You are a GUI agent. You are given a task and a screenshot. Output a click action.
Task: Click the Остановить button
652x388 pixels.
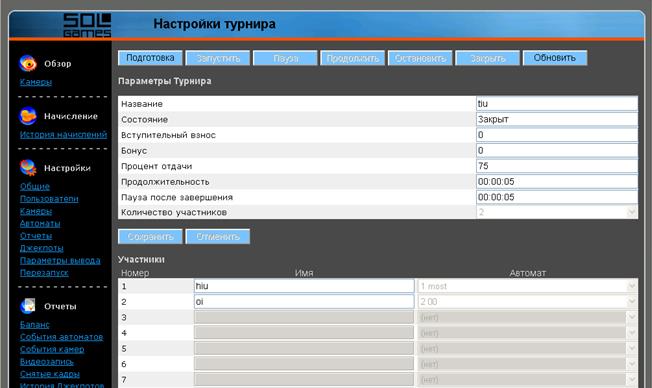coord(420,58)
